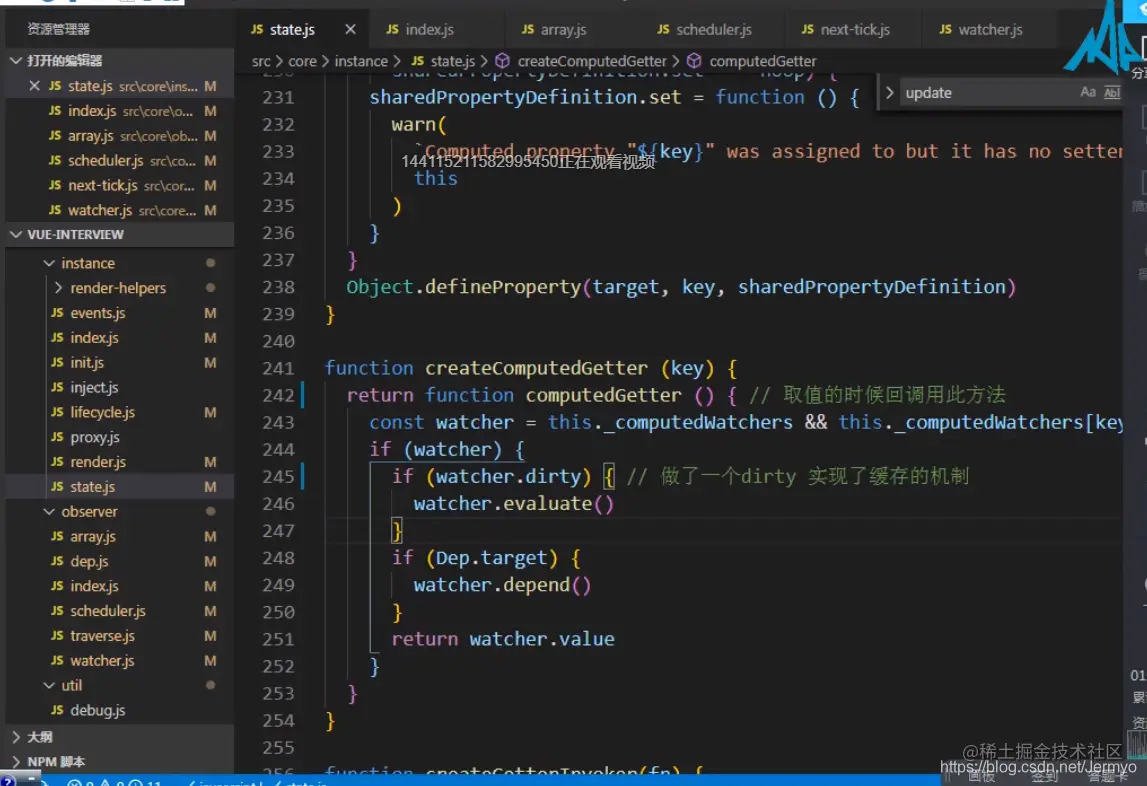Screen dimensions: 1147x786
Task: Open debug.js in util folder
Action: [x=119, y=711]
